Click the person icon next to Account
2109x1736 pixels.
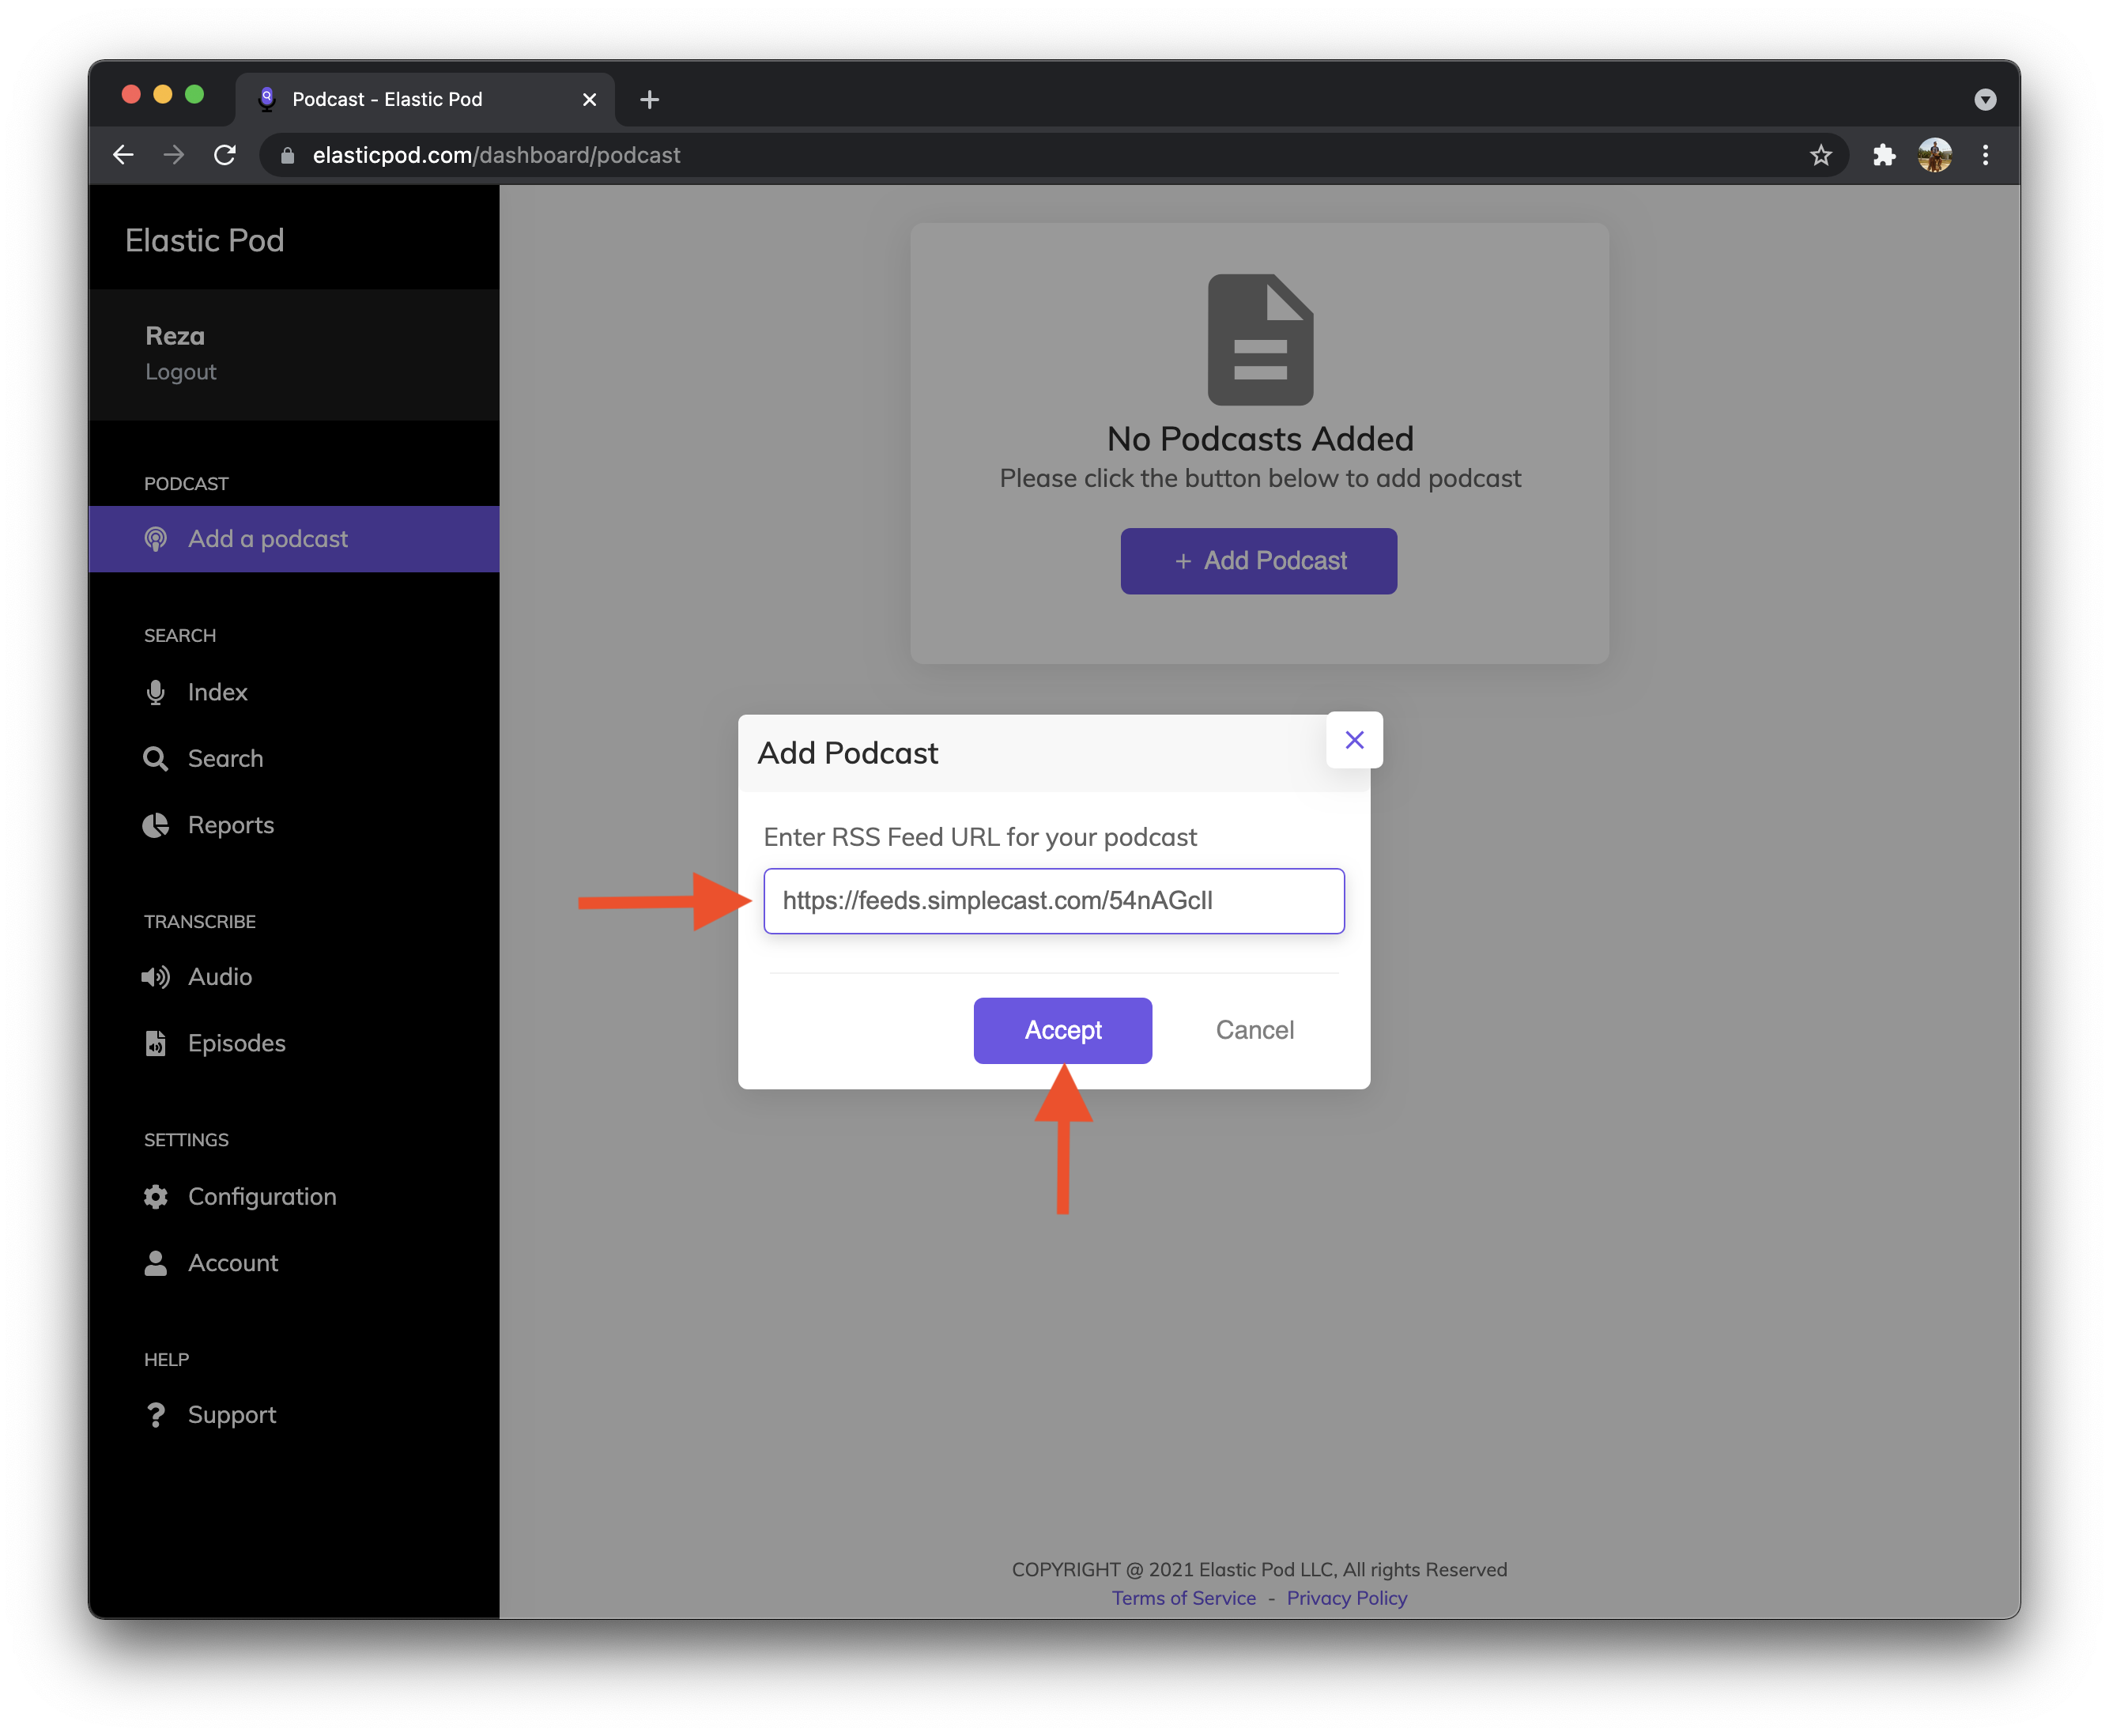[155, 1263]
